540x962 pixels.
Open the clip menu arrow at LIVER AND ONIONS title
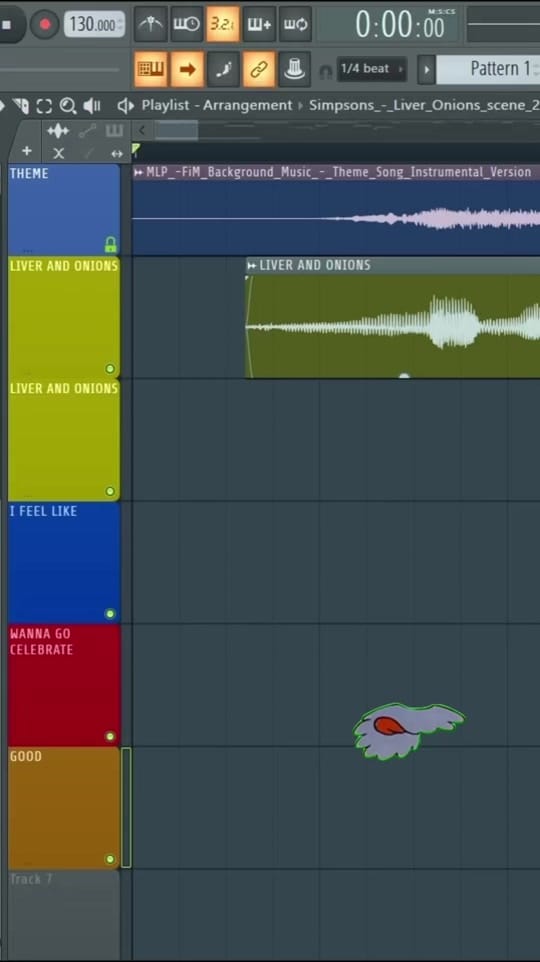pos(252,265)
